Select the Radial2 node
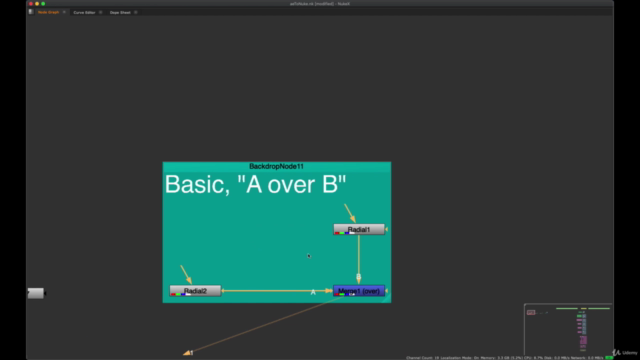 (x=195, y=291)
